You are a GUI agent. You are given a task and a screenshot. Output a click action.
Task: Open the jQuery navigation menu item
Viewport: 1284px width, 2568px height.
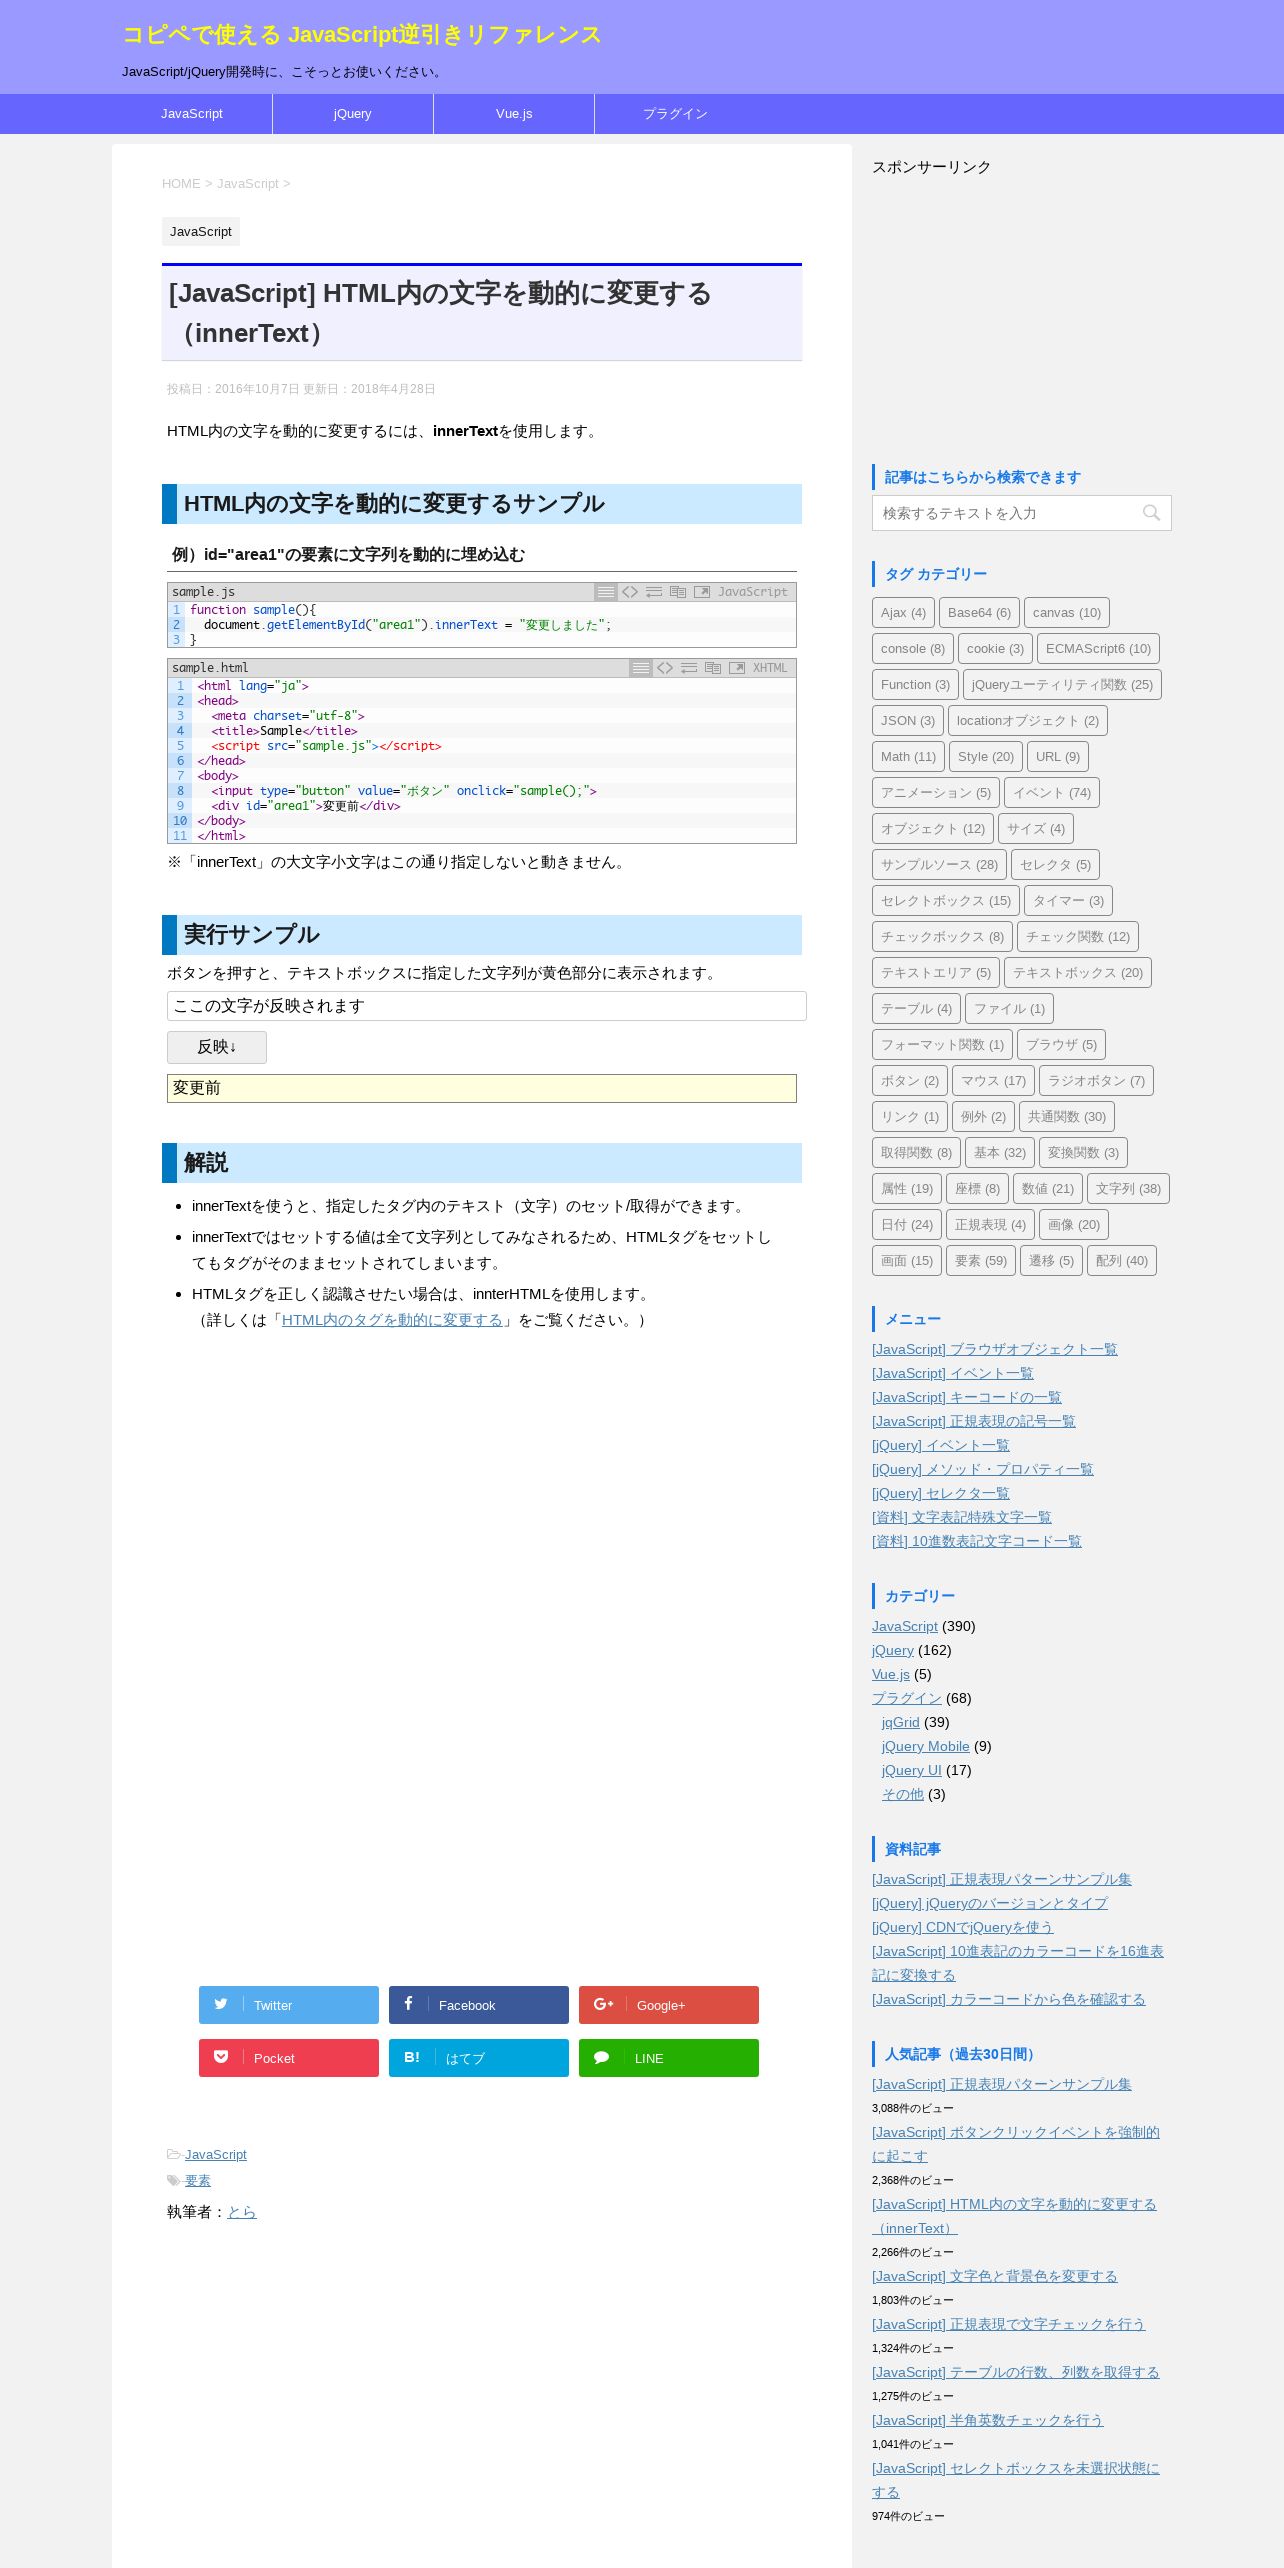click(353, 114)
